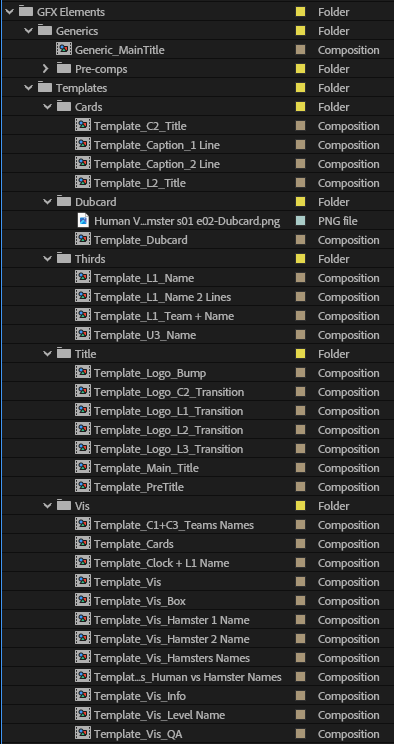This screenshot has width=394, height=744.
Task: Click the Type text of Template_Dubcard row
Action: [x=348, y=240]
